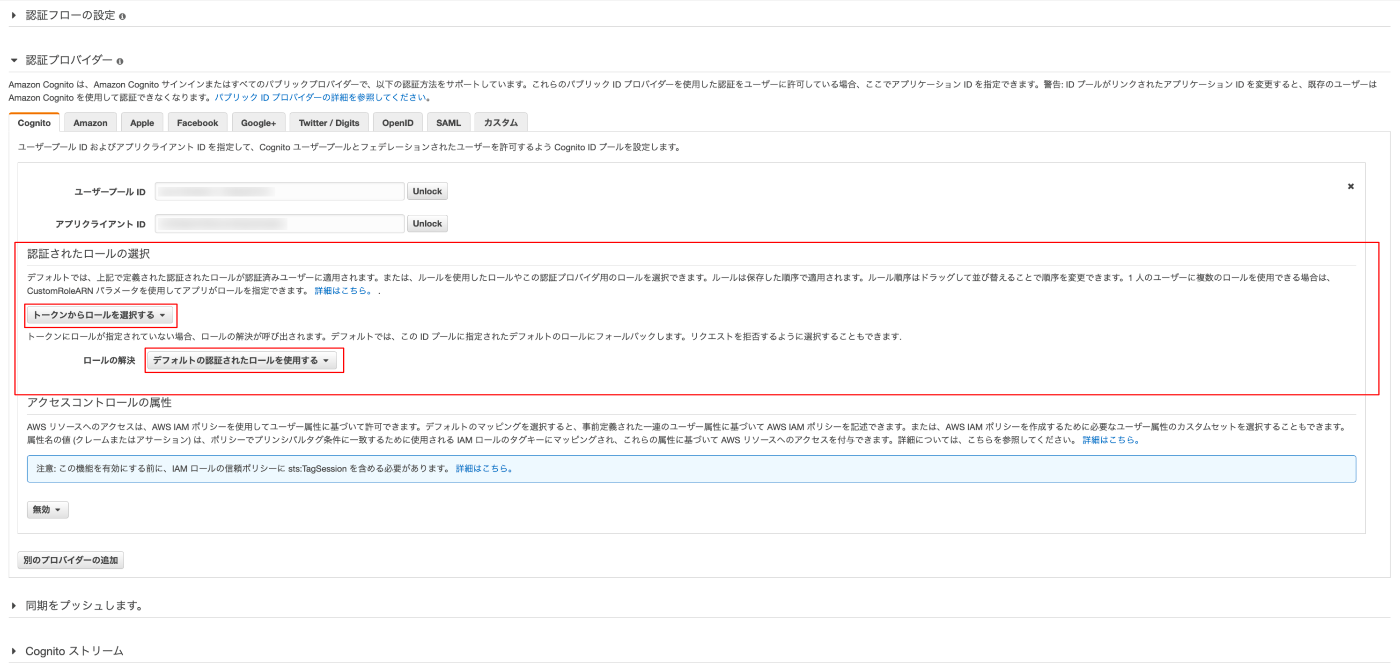This screenshot has height=669, width=1400.
Task: Open トークンからロールを選択する dropdown
Action: (99, 315)
